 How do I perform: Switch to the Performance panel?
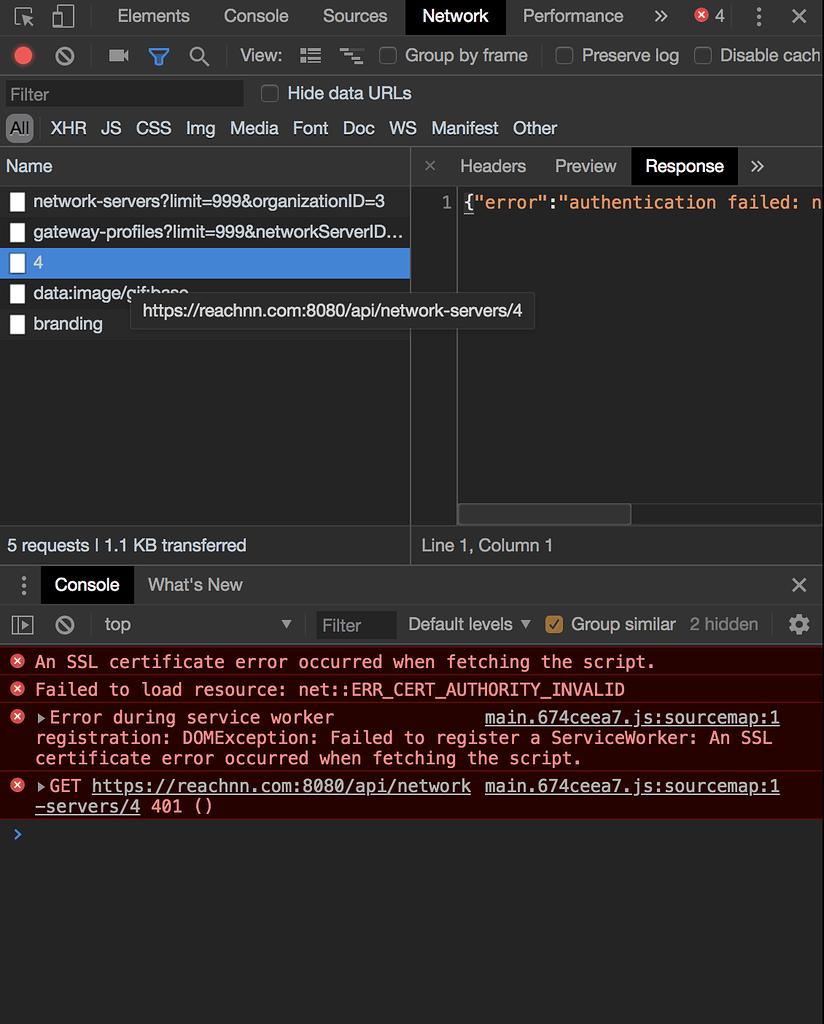[x=573, y=16]
